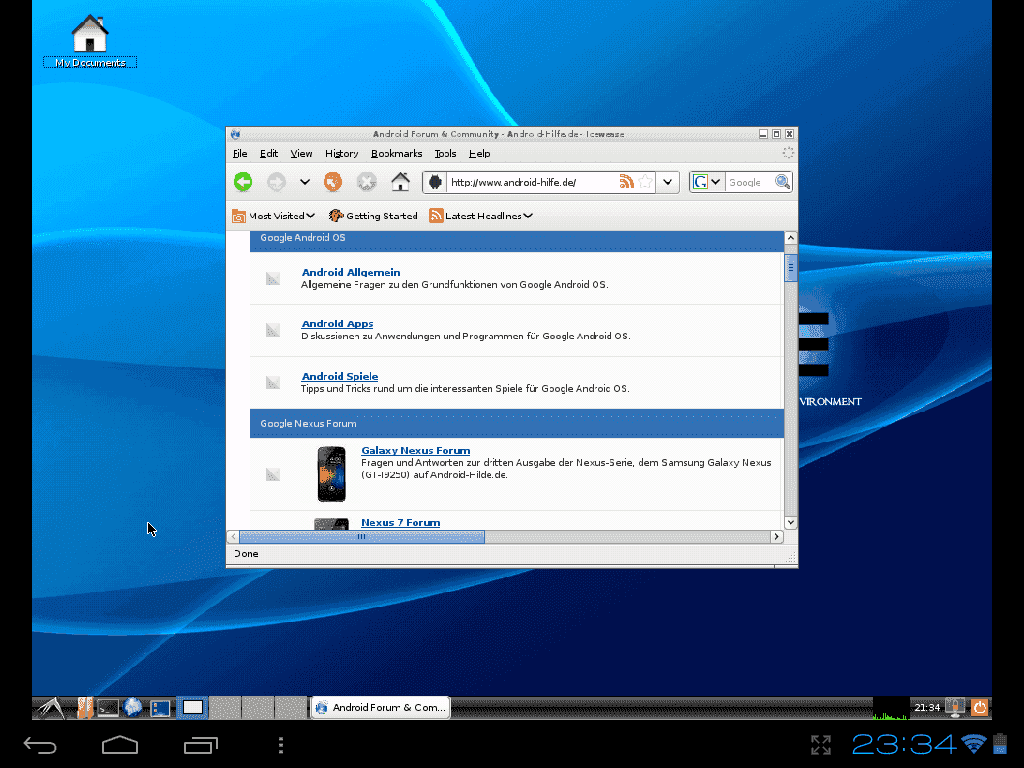
Task: Expand the Most Visited bookmarks folder
Action: pyautogui.click(x=274, y=216)
